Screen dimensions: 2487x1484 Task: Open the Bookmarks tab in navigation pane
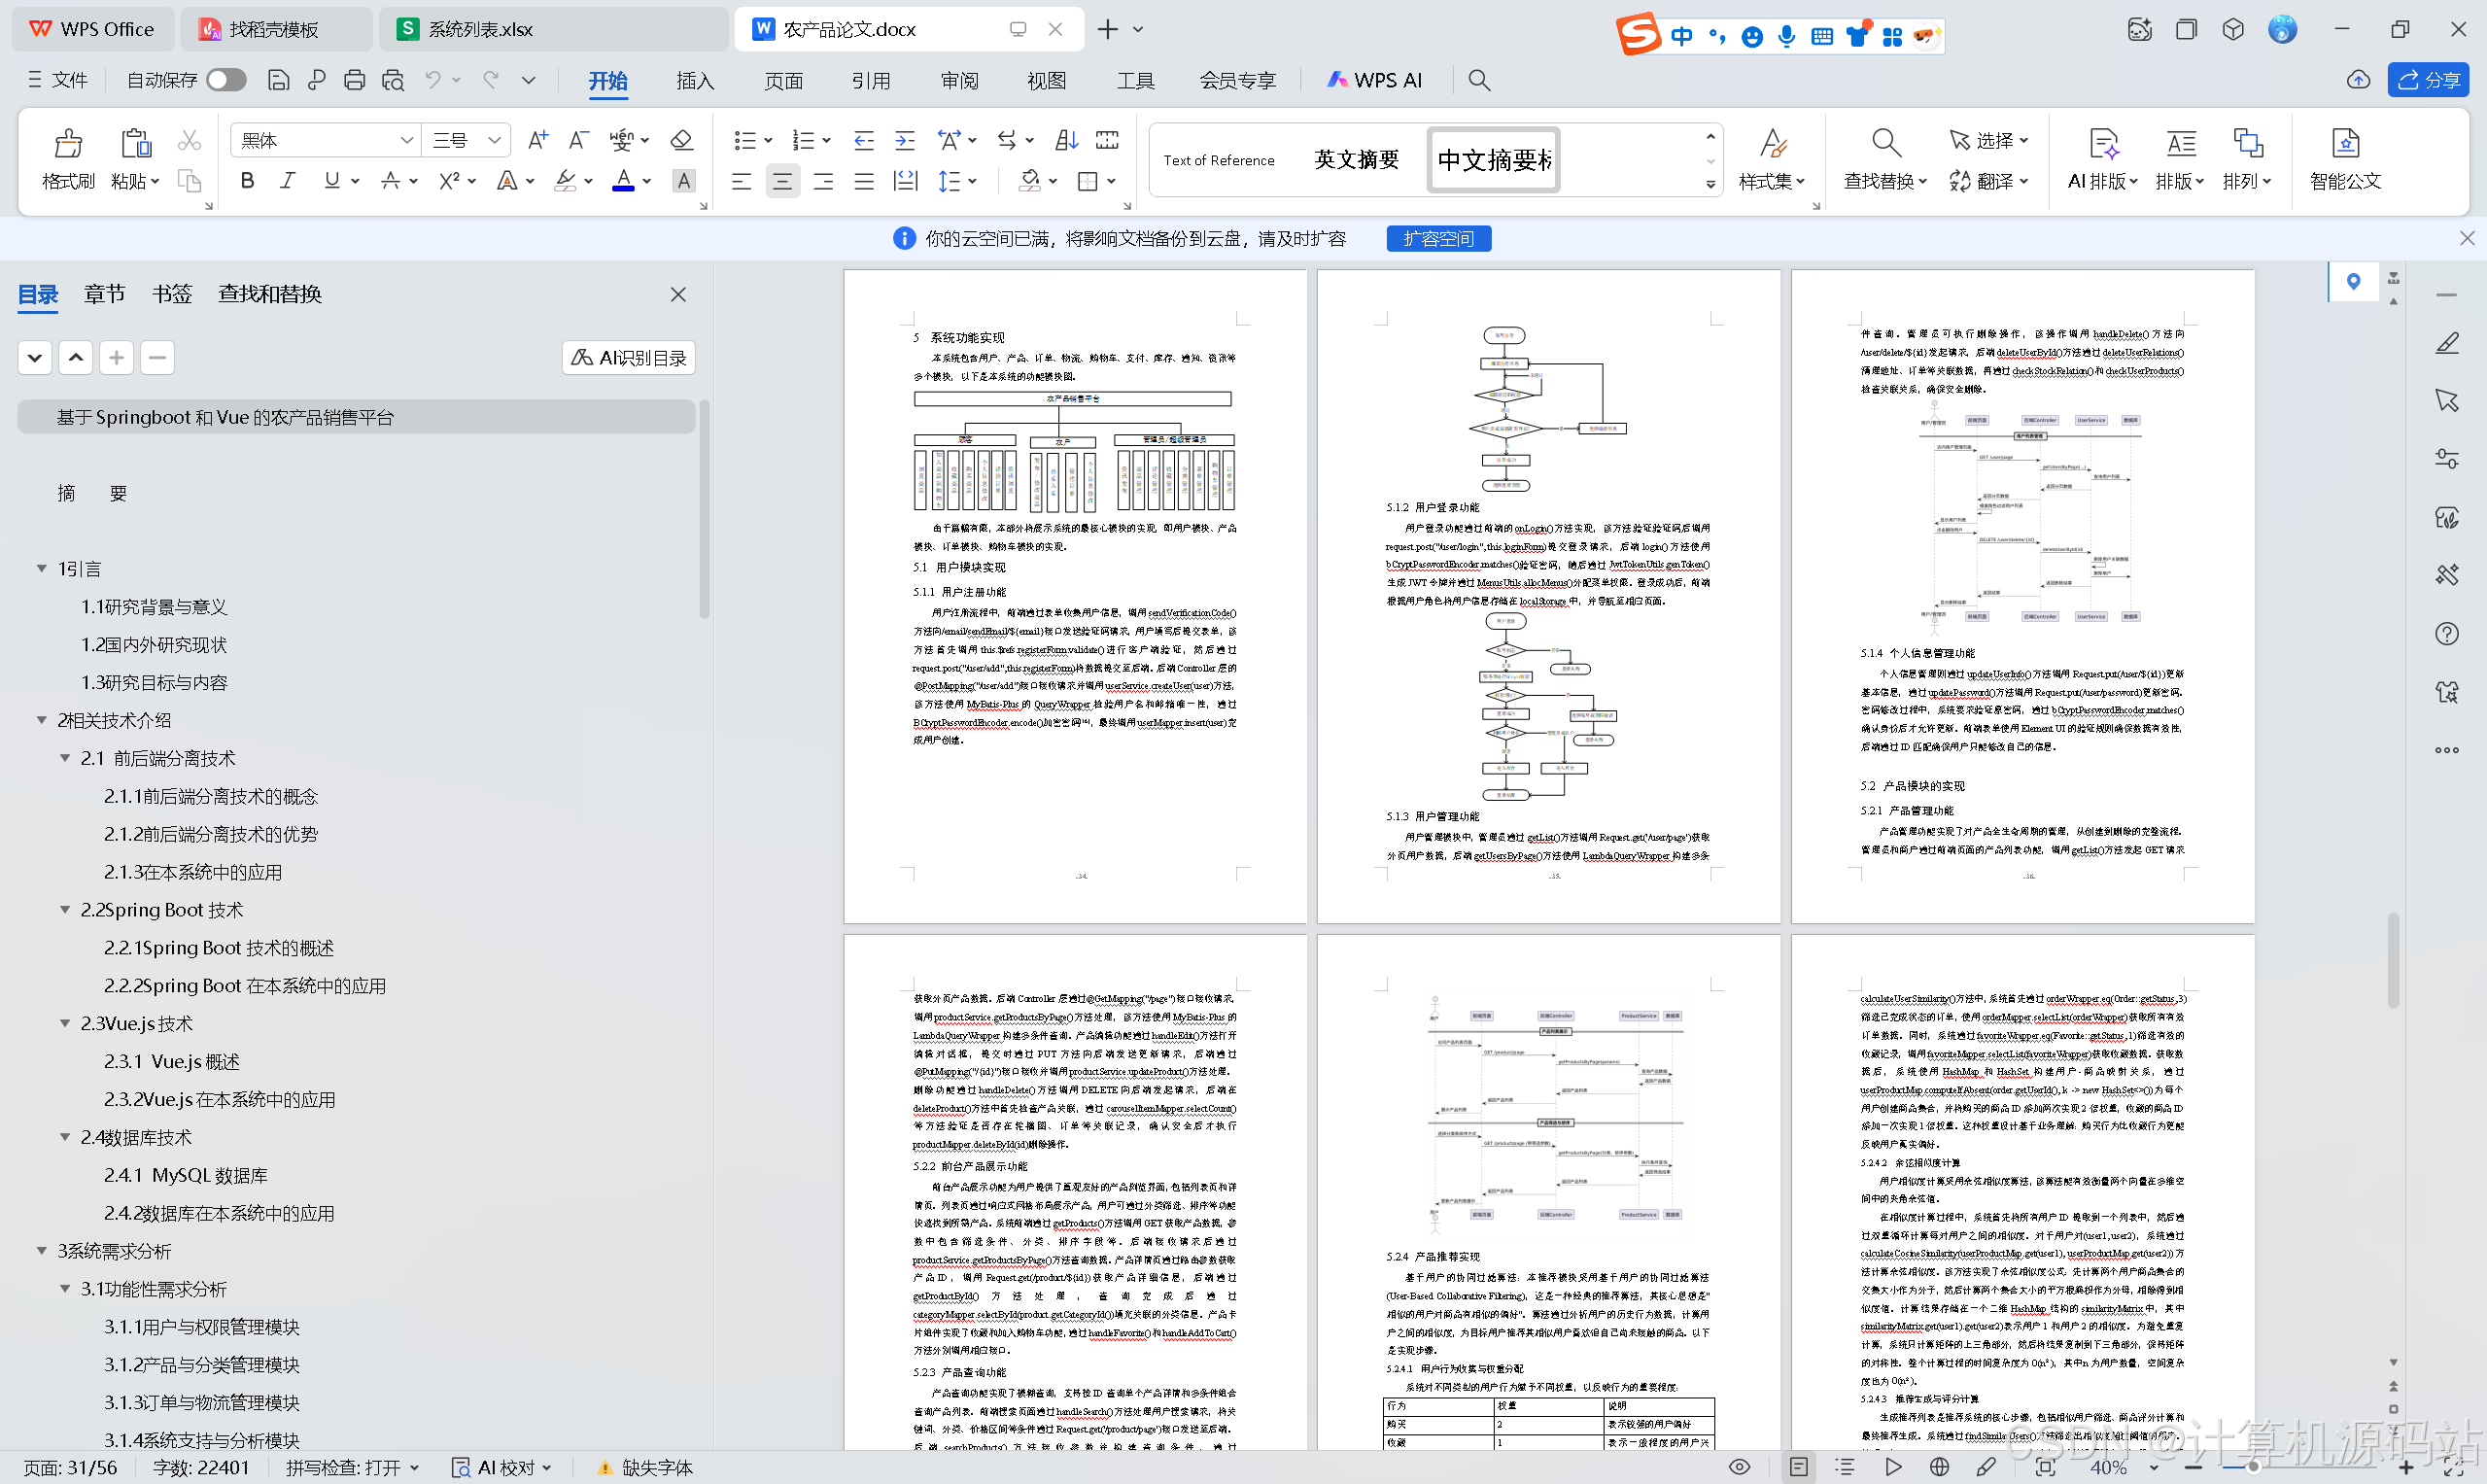pos(171,294)
